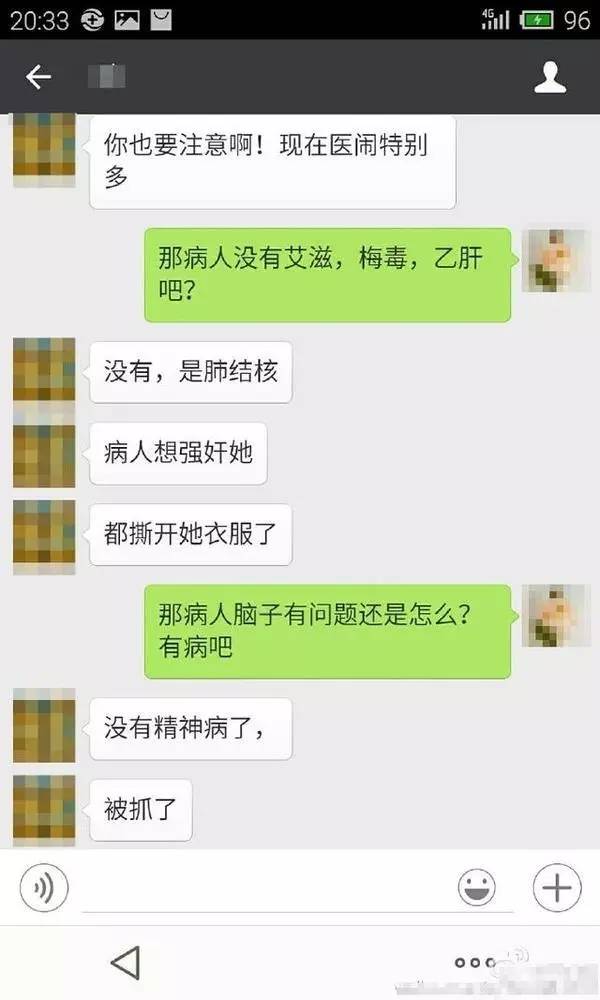The image size is (600, 1000).
Task: Tap the Android back triangle button
Action: coord(126,962)
